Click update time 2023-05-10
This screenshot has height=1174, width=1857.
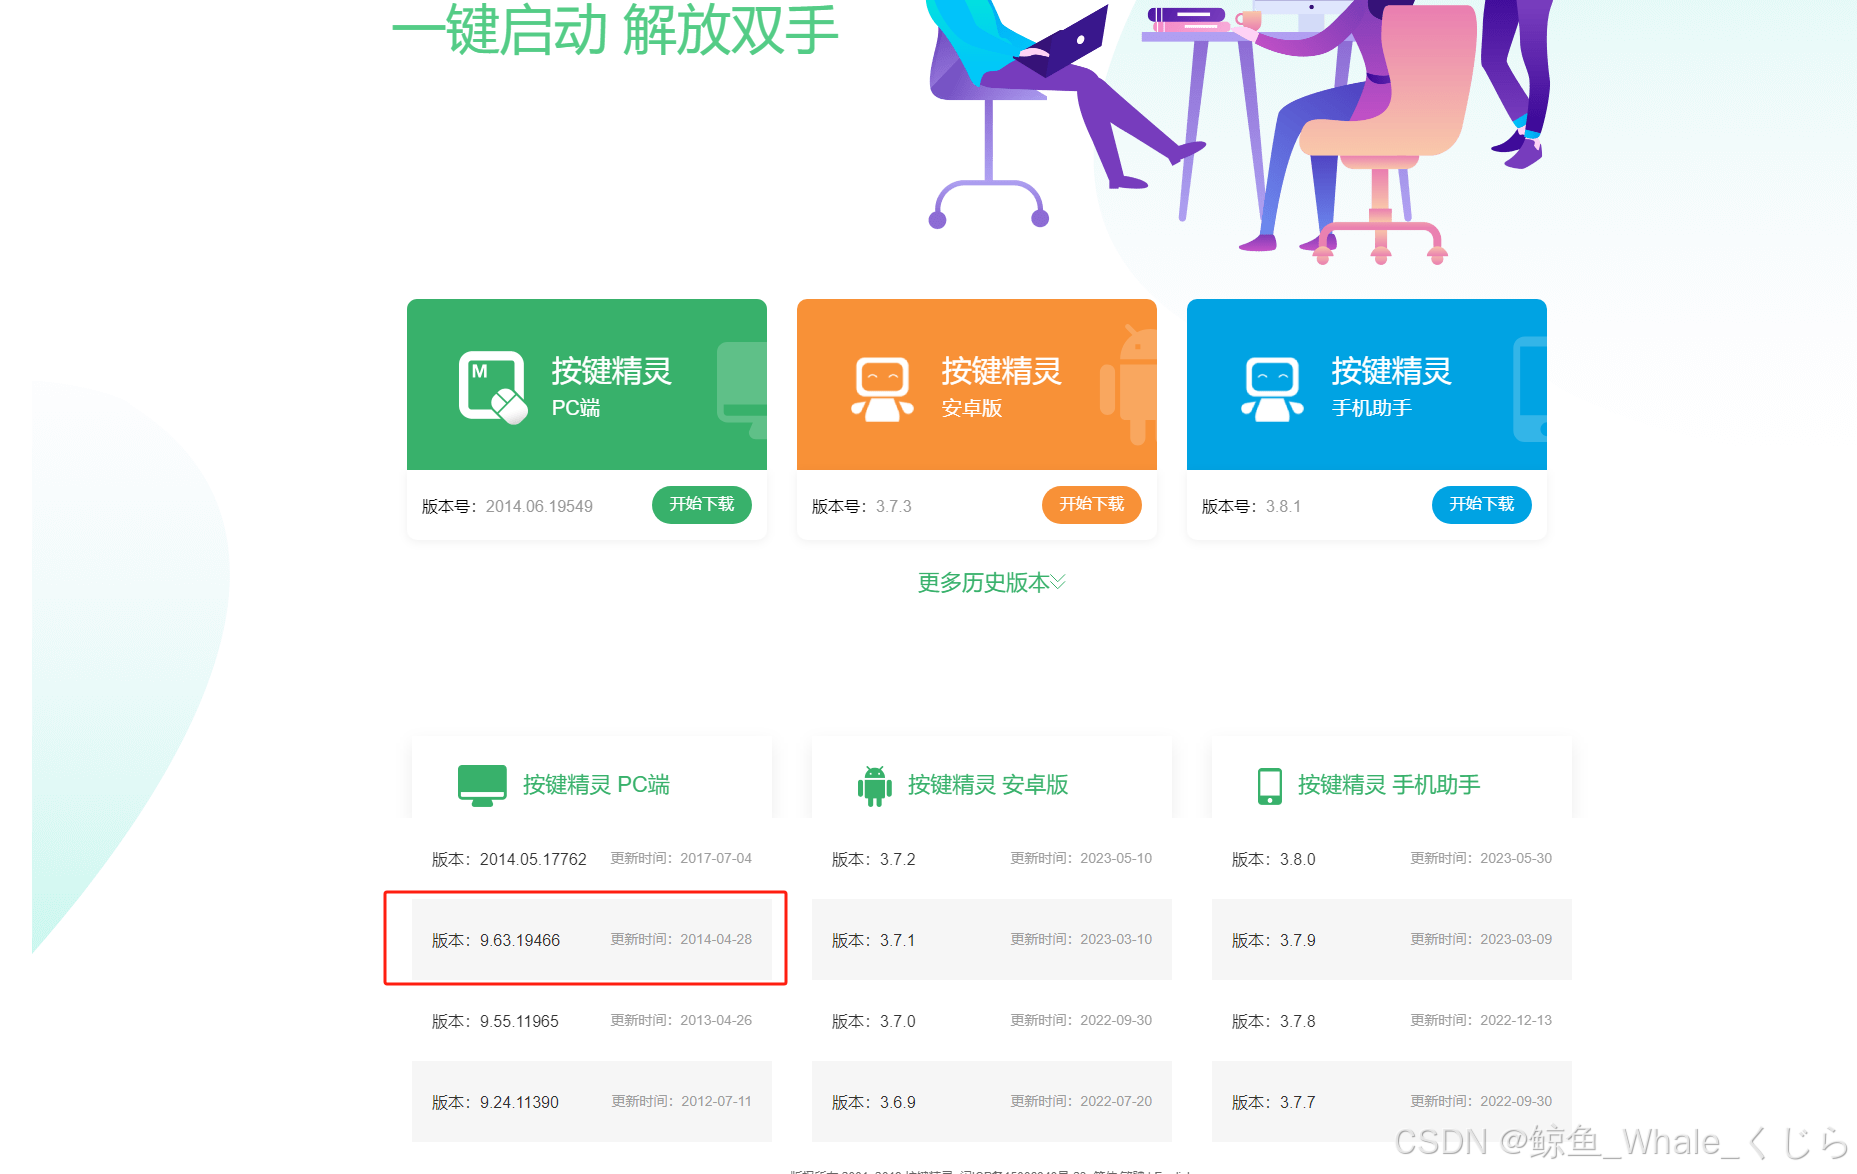(x=1081, y=858)
